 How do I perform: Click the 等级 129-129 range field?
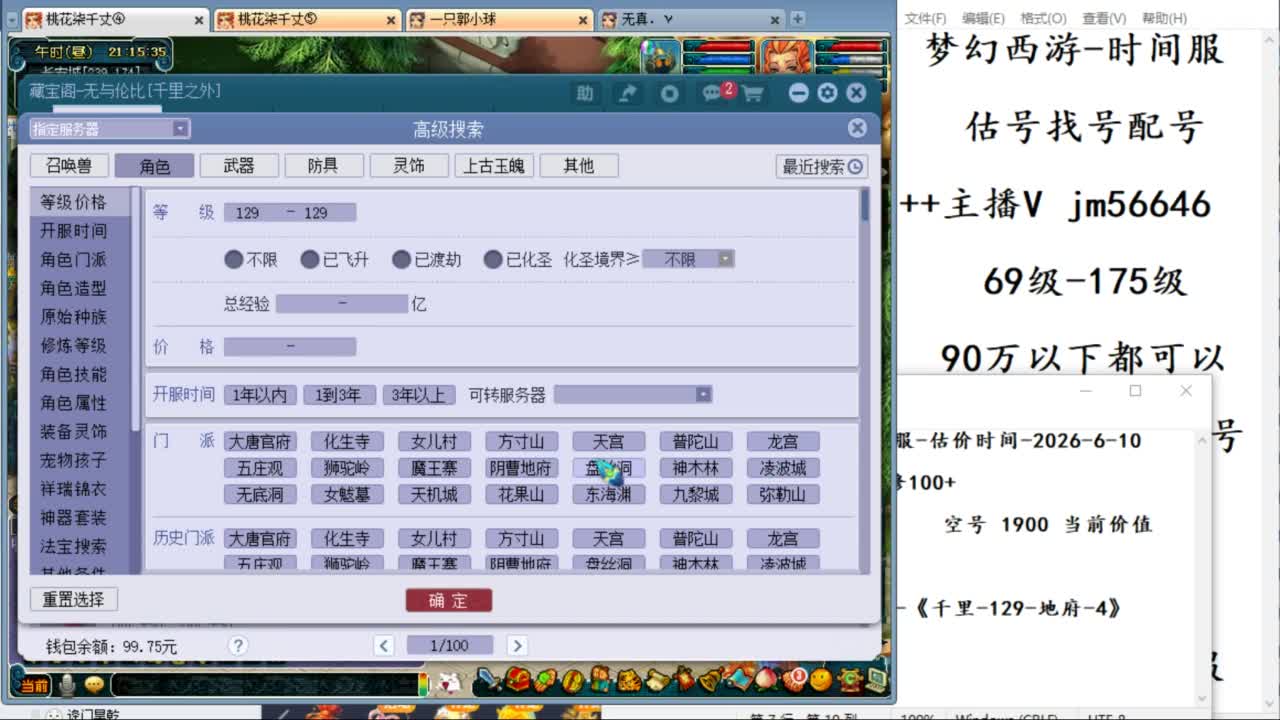point(290,213)
